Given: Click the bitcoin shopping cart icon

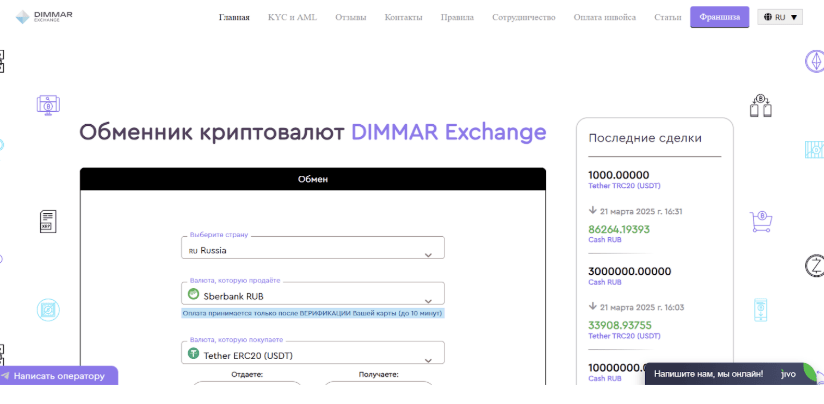Looking at the screenshot, I should coord(760,222).
